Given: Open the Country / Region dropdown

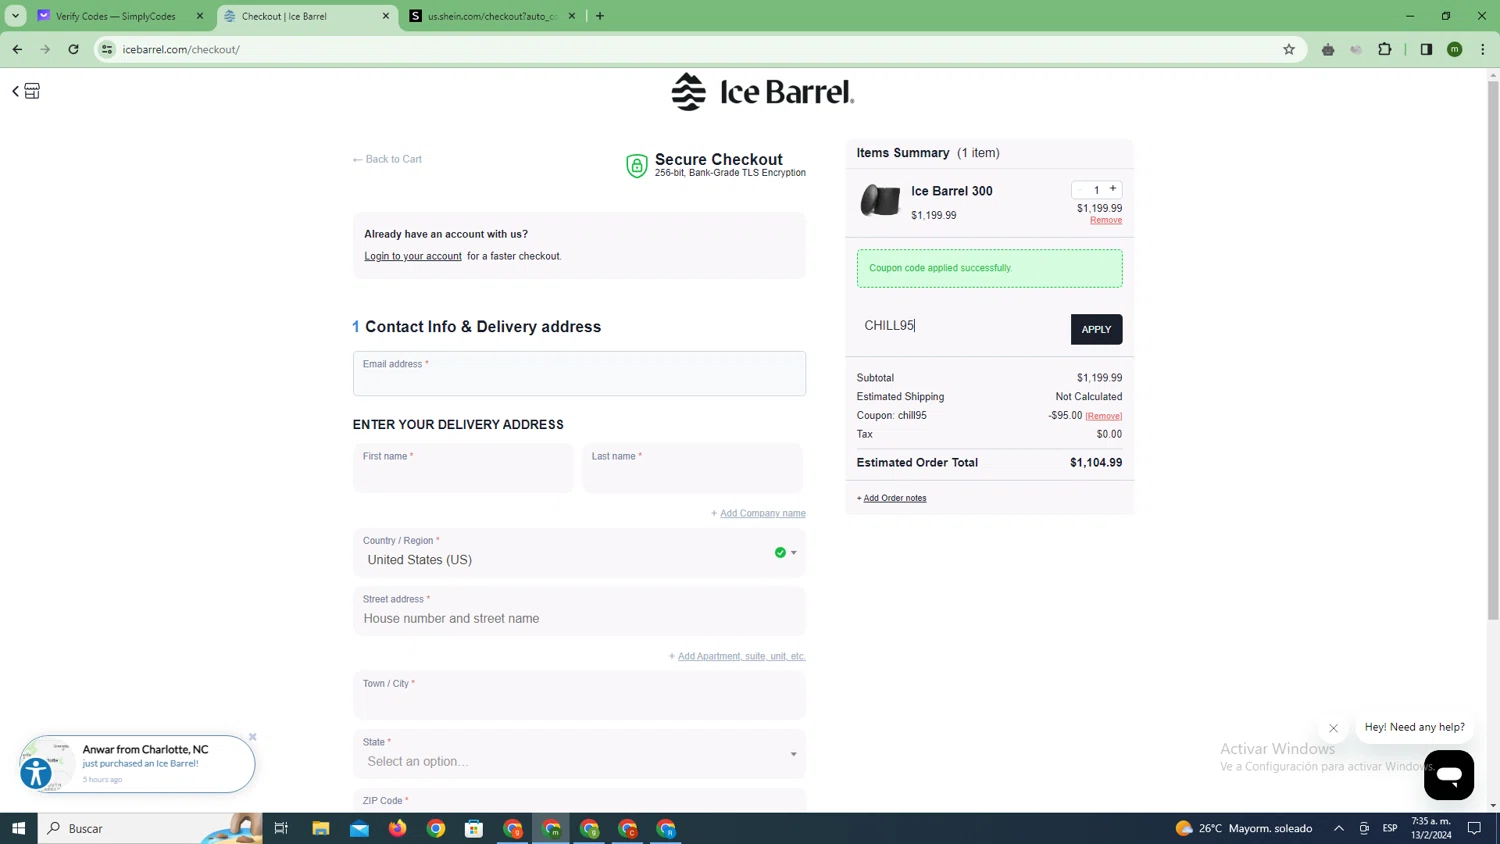Looking at the screenshot, I should click(x=579, y=553).
